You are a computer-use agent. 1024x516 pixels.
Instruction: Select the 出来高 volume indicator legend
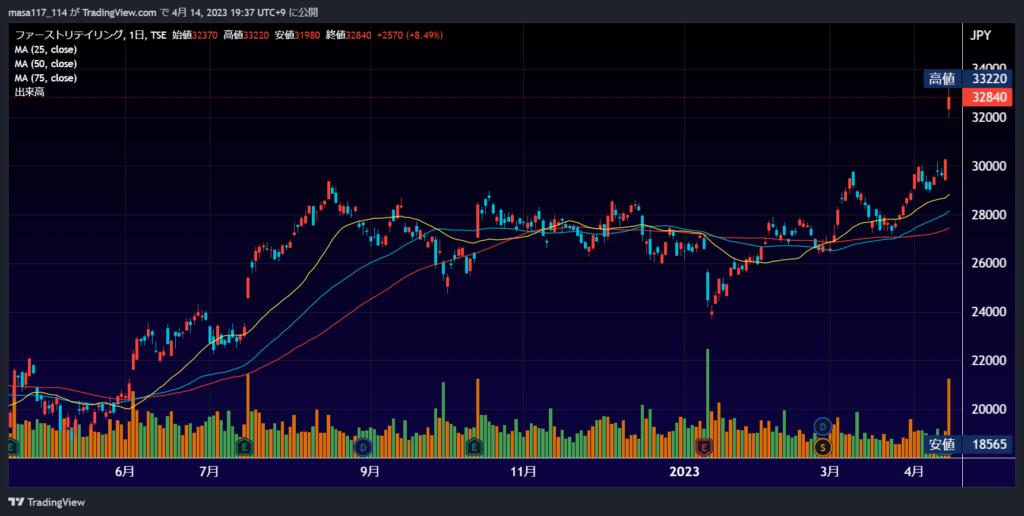[x=29, y=93]
